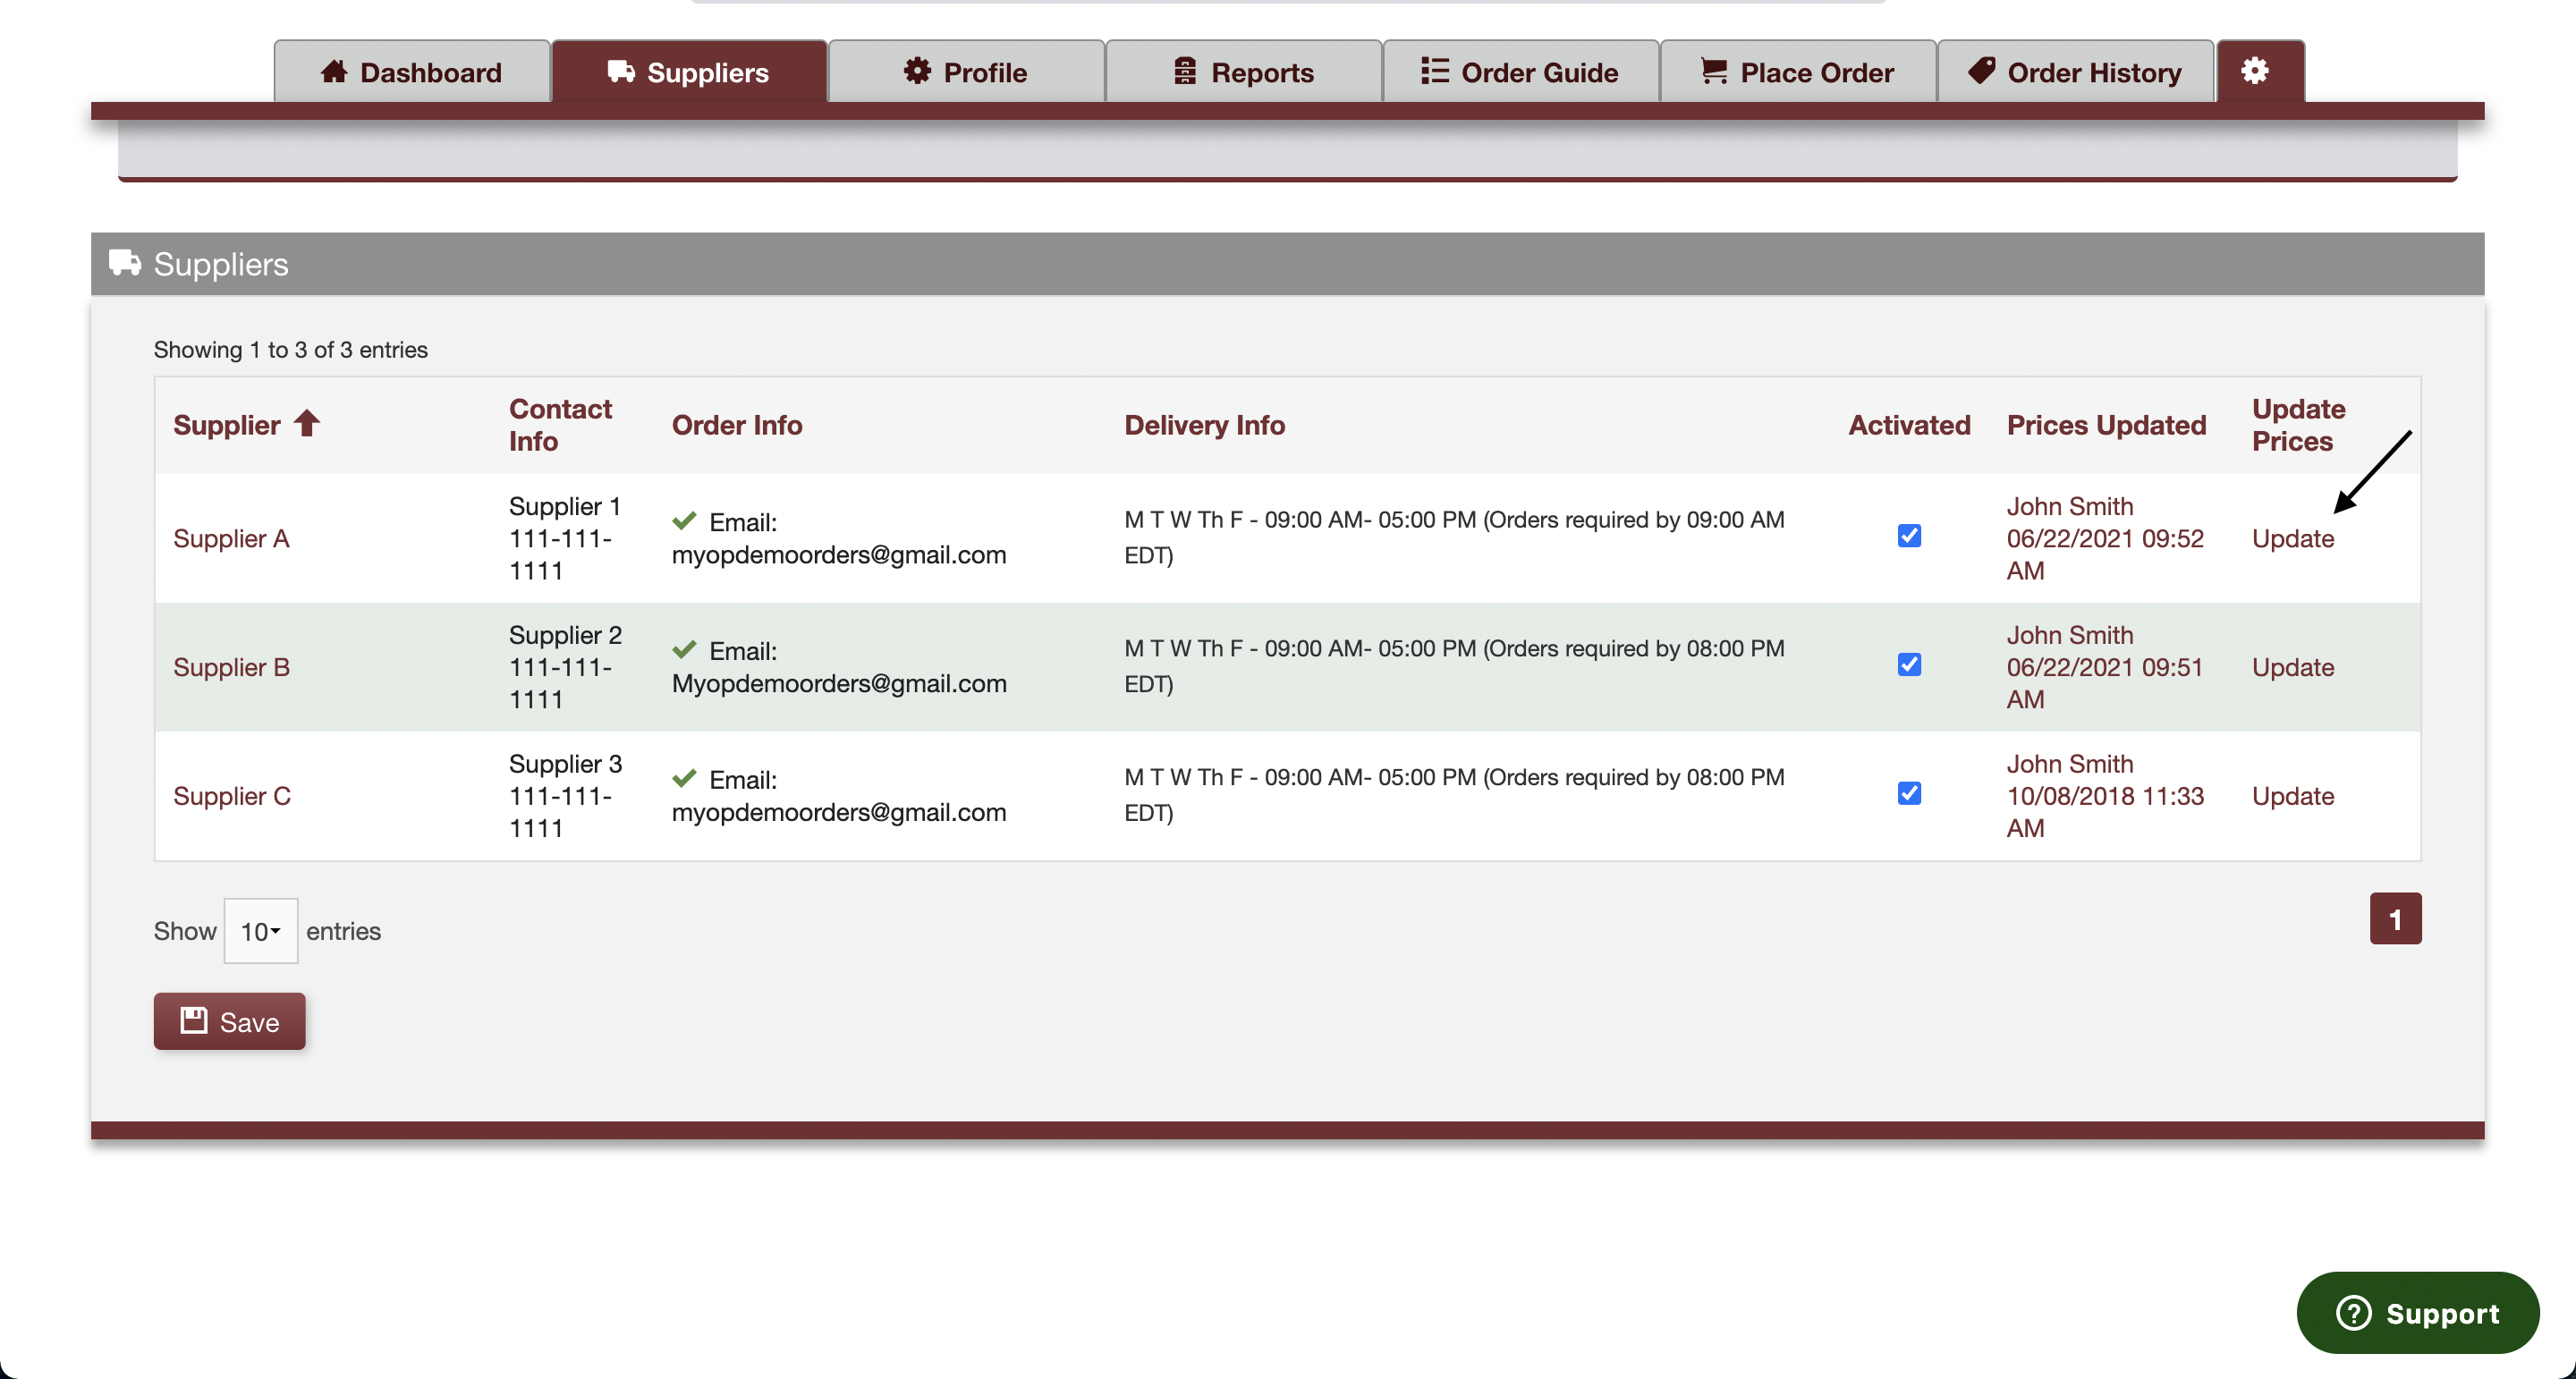Open the Place Order tab
2576x1379 pixels.
[x=1797, y=72]
